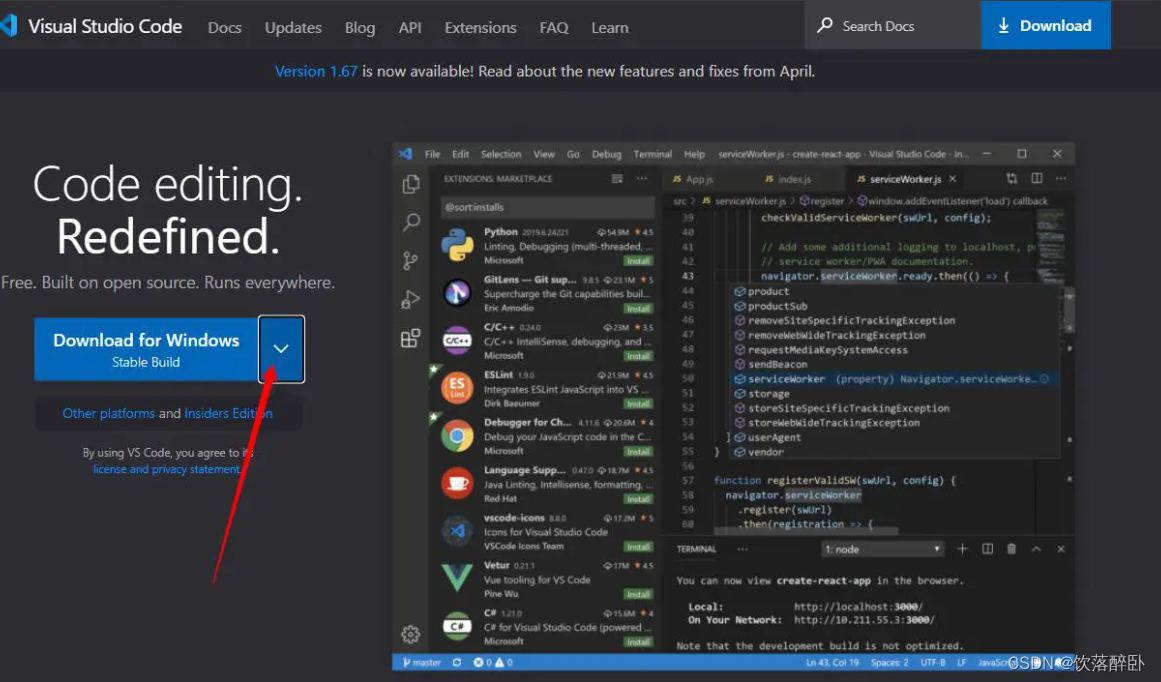Image resolution: width=1161 pixels, height=682 pixels.
Task: Open the File menu in VS Code window
Action: click(x=432, y=154)
